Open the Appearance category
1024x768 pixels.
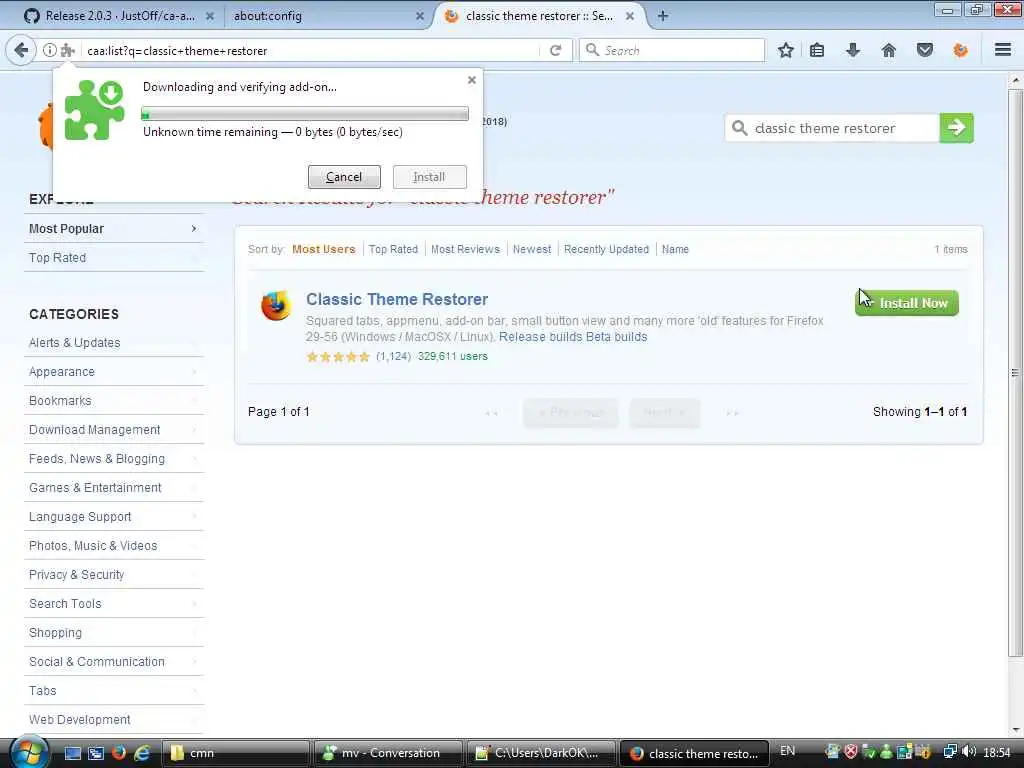[x=113, y=372]
